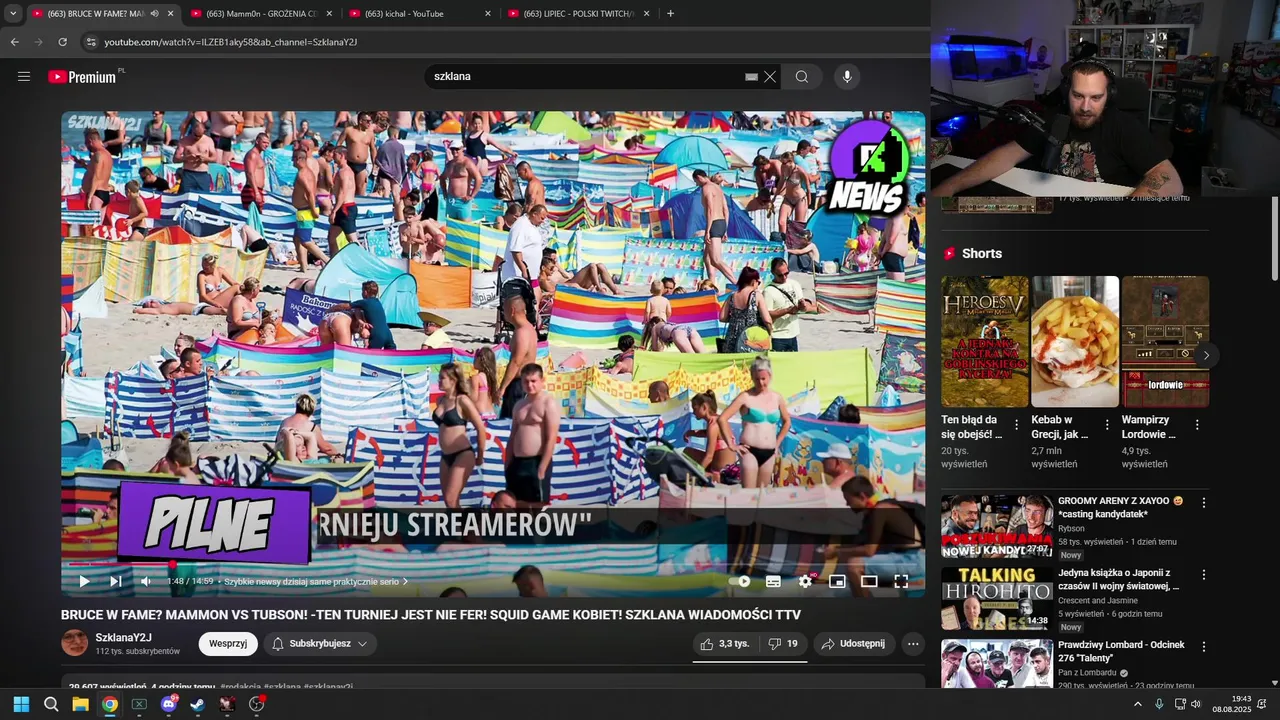Open player settings gear
Viewport: 1280px width, 720px height.
[x=805, y=581]
